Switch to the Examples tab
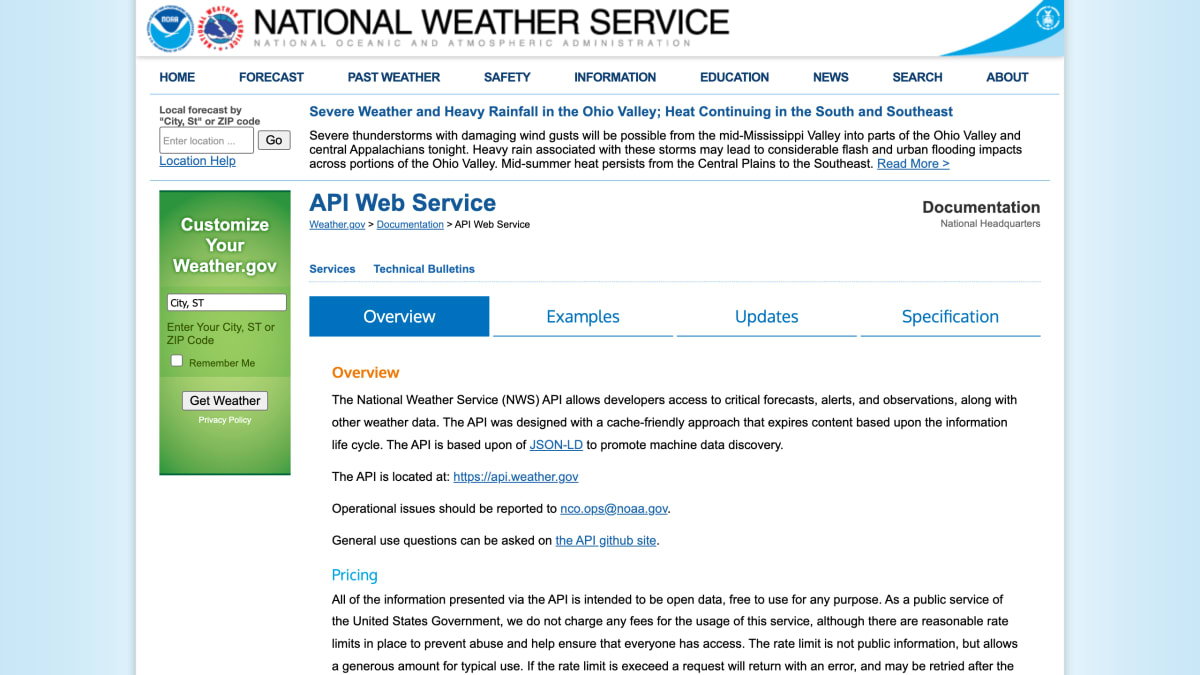 583,316
